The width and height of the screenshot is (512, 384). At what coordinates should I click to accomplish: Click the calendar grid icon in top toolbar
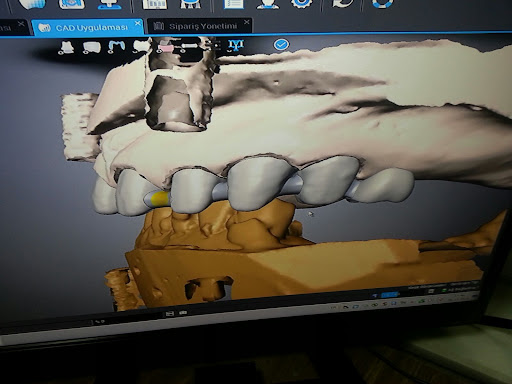(x=154, y=4)
